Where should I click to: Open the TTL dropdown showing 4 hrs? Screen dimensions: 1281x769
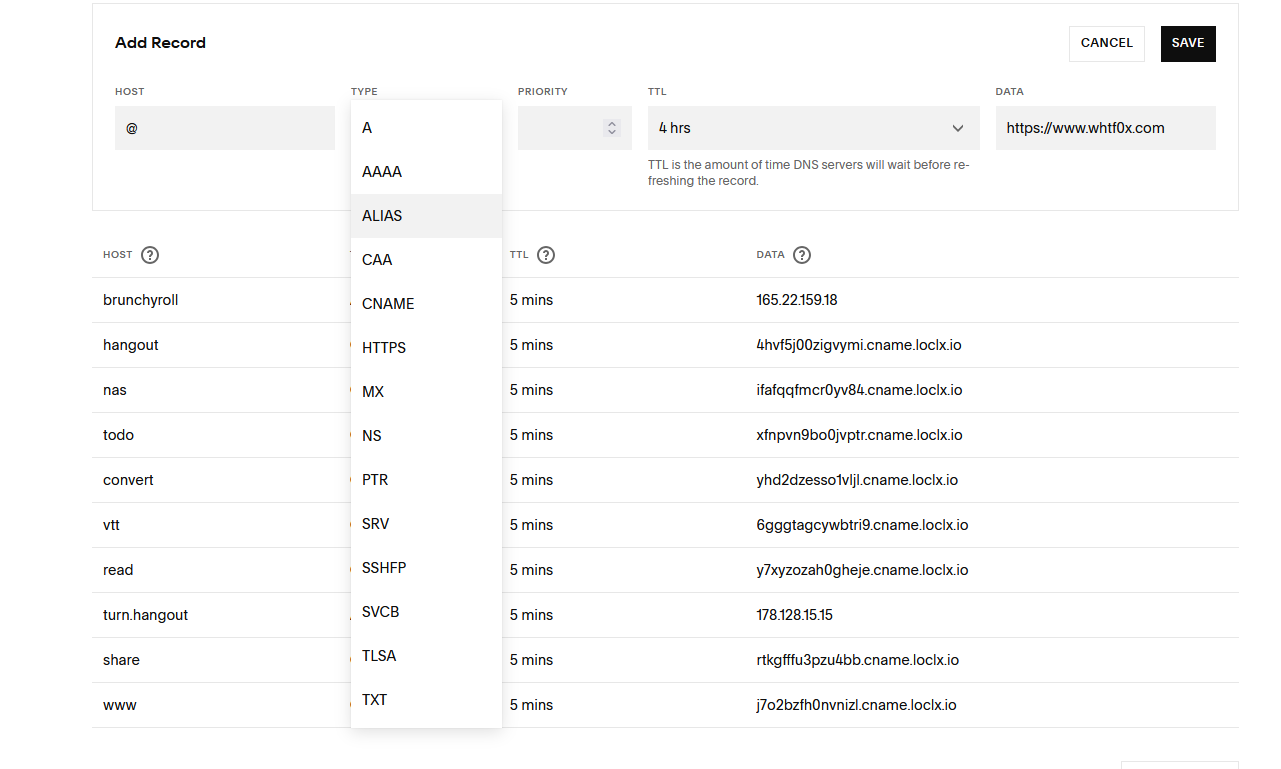pyautogui.click(x=813, y=128)
